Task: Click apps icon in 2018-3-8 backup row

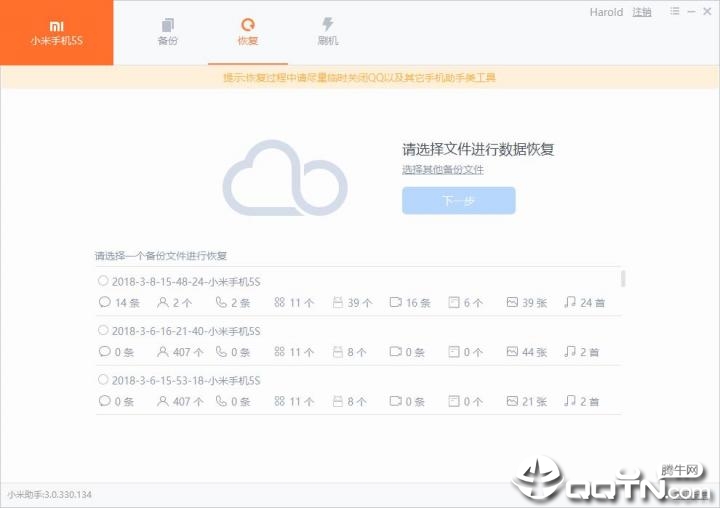Action: 280,302
